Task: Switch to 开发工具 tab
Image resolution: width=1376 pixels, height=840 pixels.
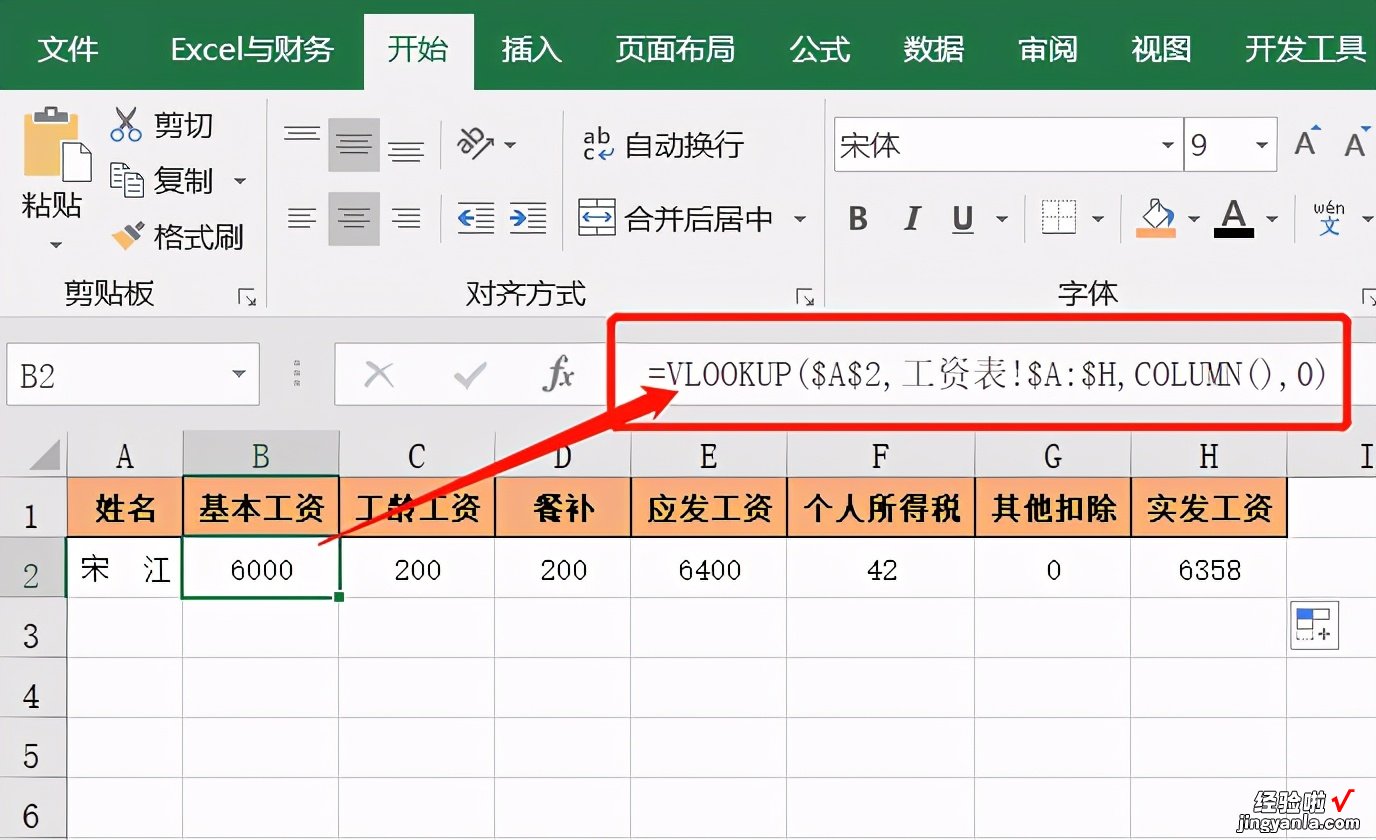Action: [1305, 49]
